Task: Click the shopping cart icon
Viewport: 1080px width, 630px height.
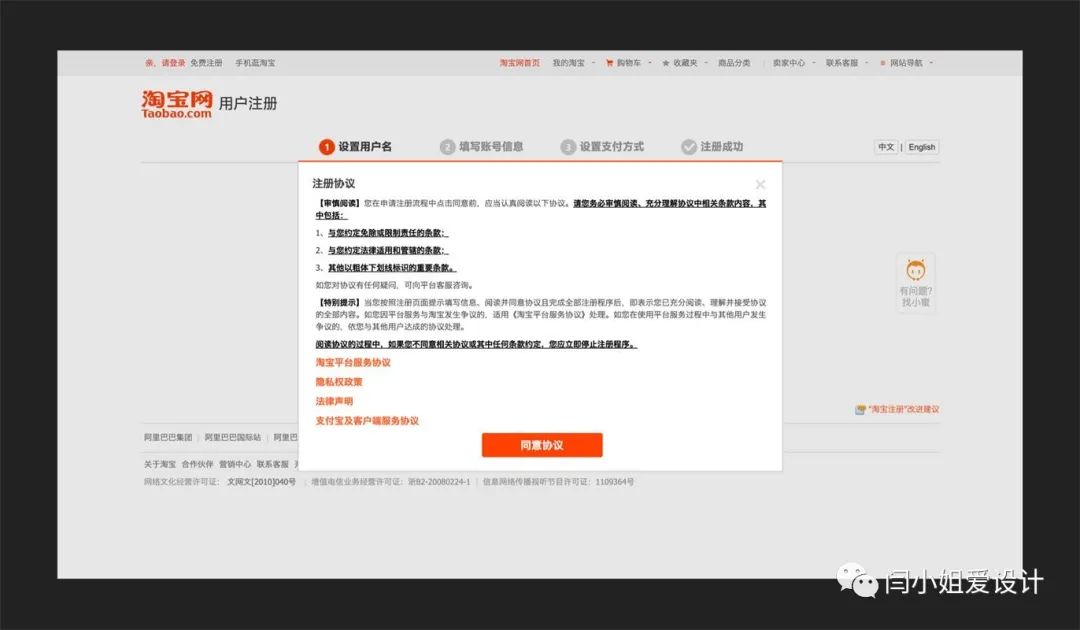Action: click(610, 63)
